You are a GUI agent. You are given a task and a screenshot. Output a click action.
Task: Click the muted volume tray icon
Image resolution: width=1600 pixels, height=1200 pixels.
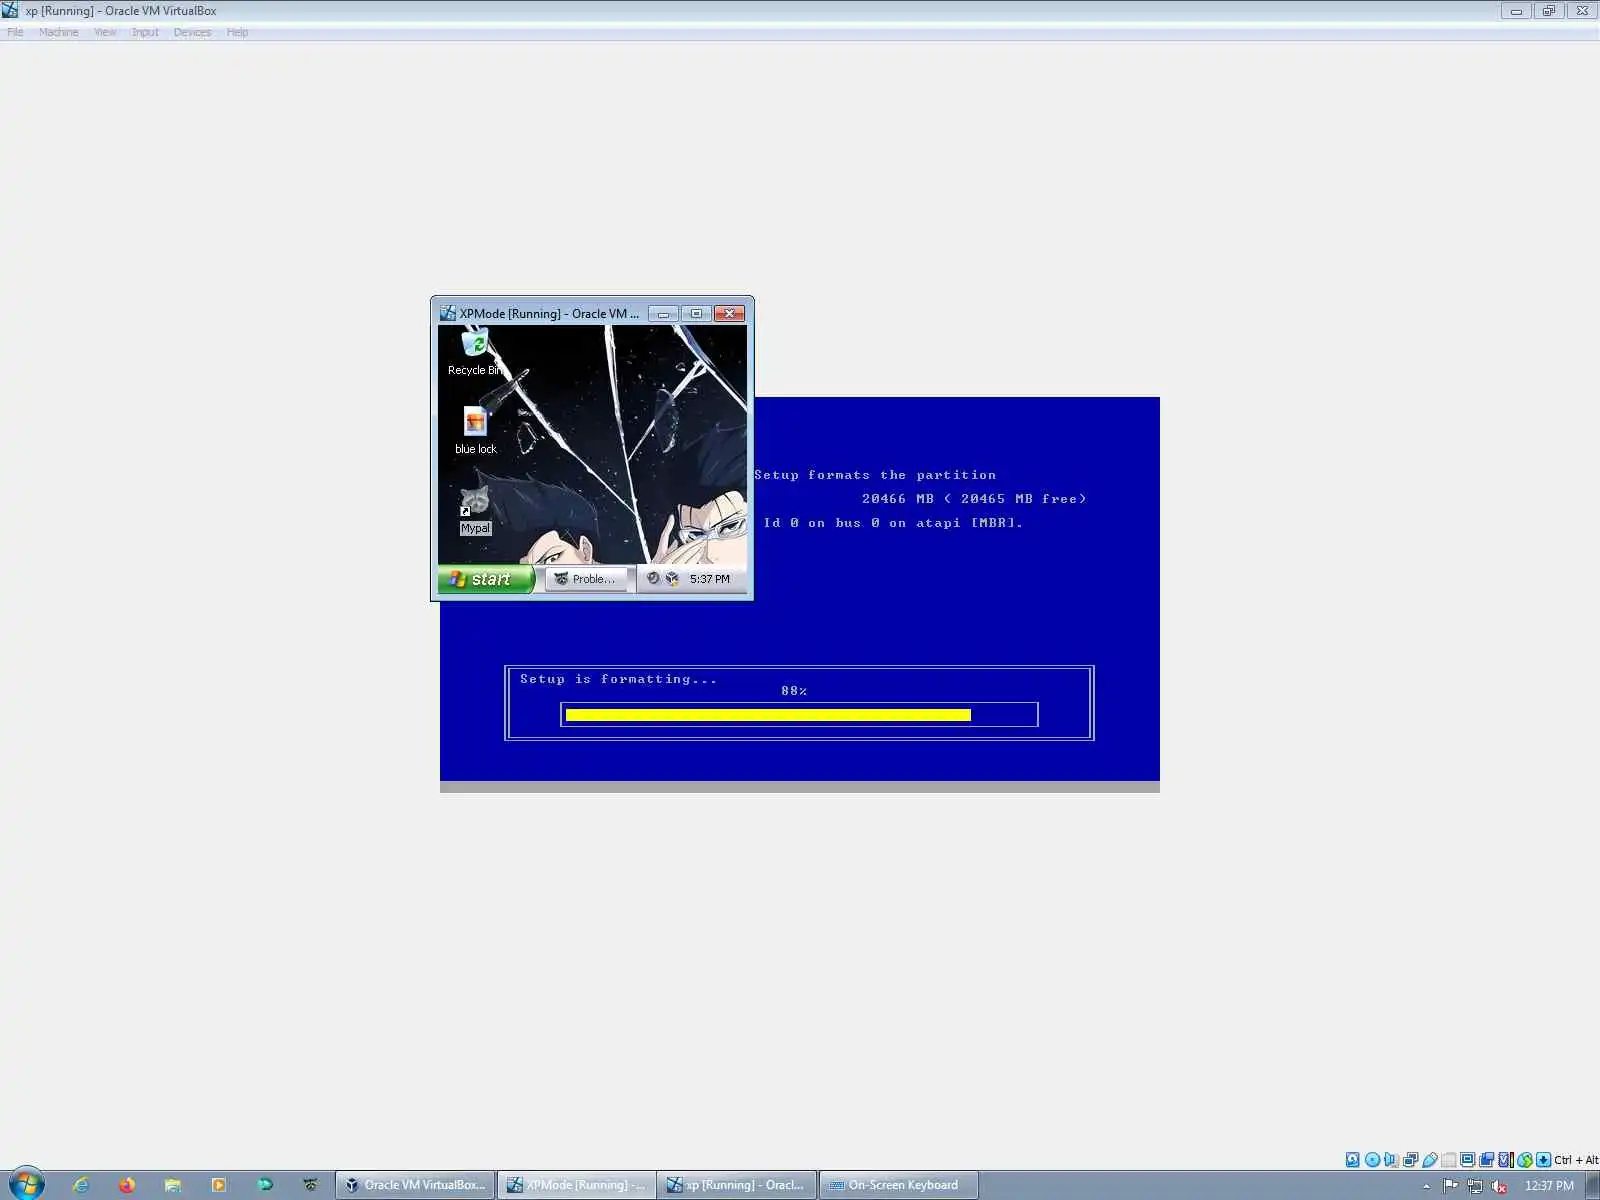click(x=1499, y=1186)
